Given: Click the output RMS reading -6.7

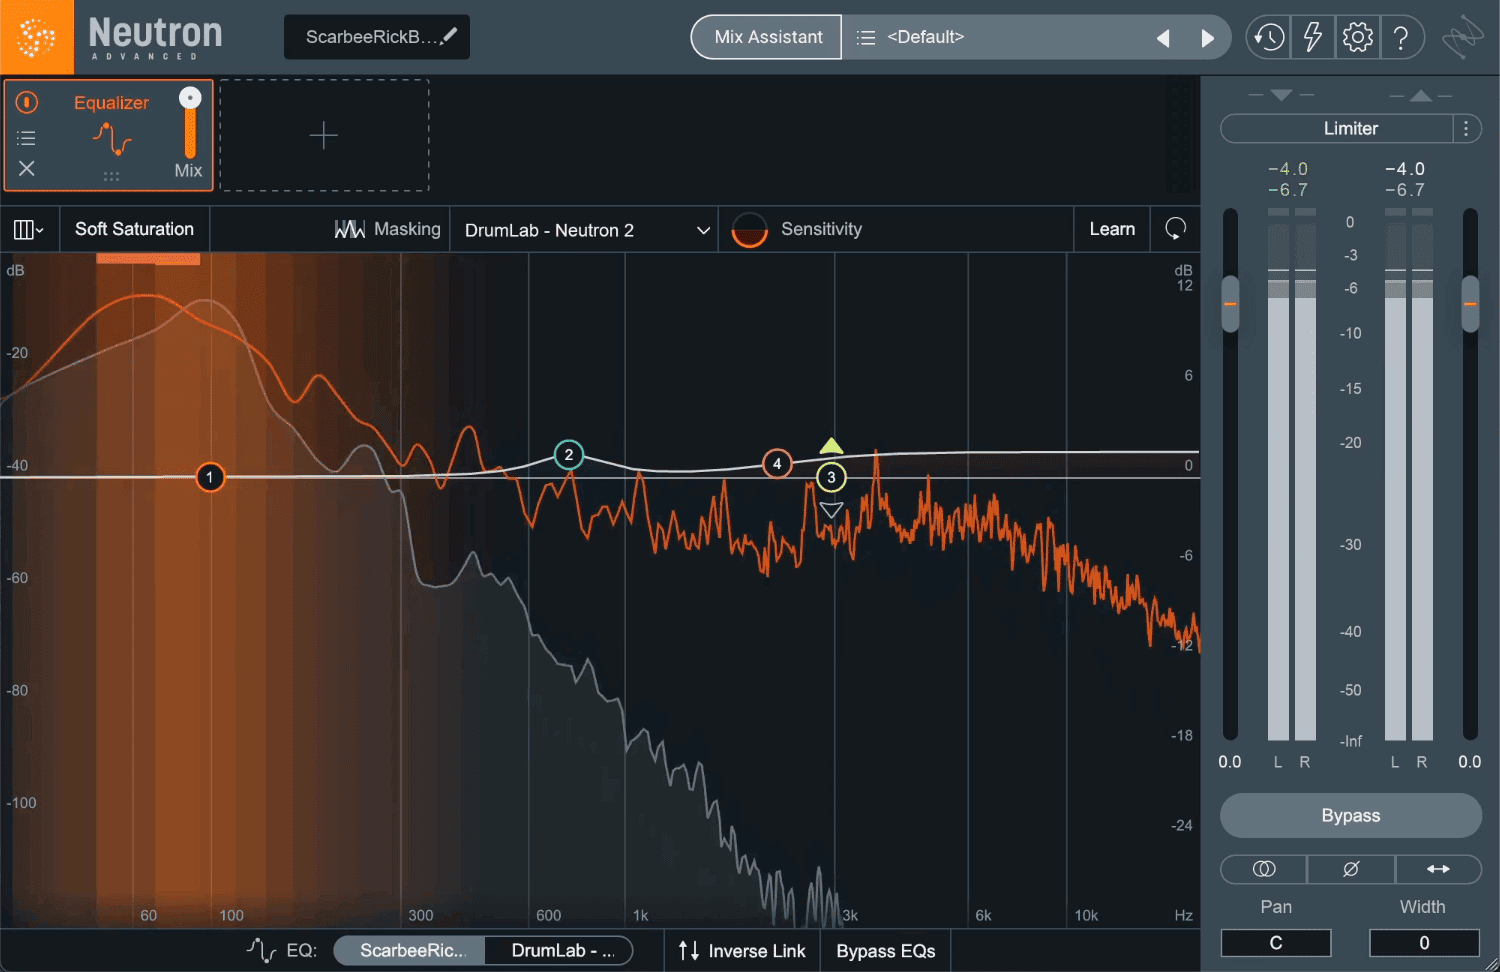Looking at the screenshot, I should click(x=1405, y=190).
